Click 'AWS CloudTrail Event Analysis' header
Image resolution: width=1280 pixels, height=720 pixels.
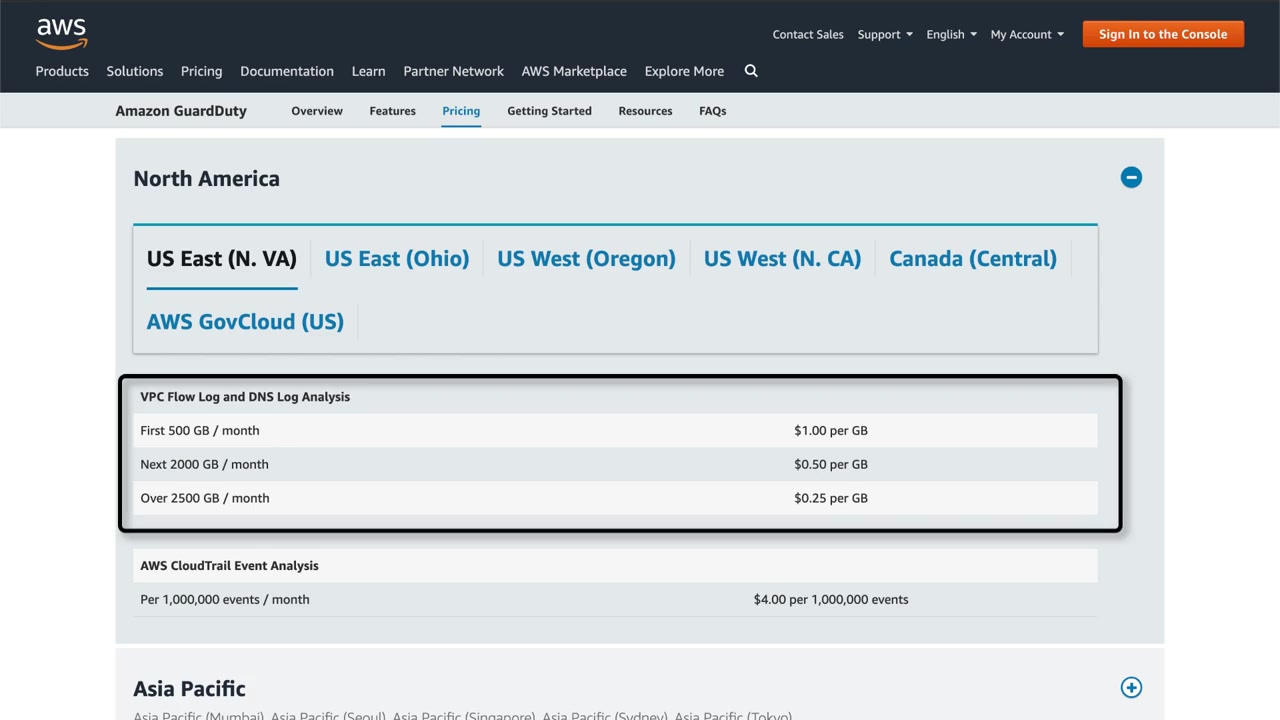click(229, 566)
